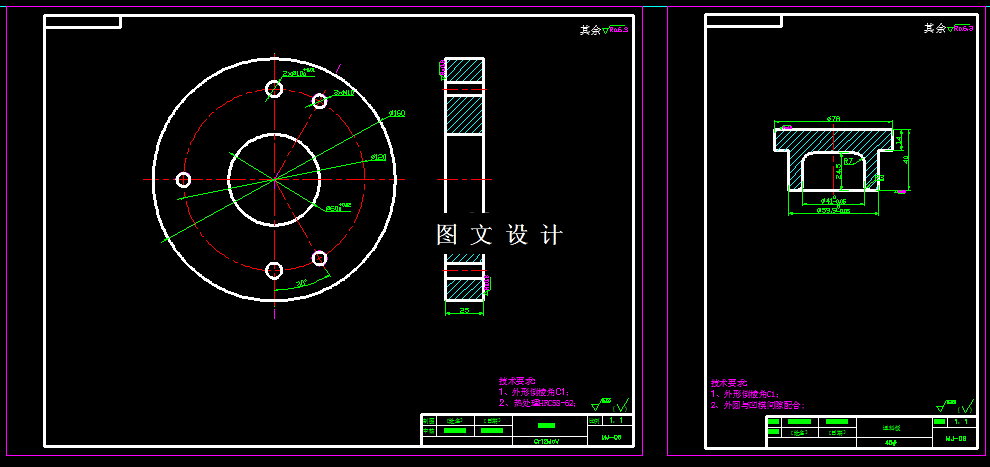The image size is (990, 467).
Task: Pick the top bolt hole on vertical centerline
Action: tap(274, 89)
